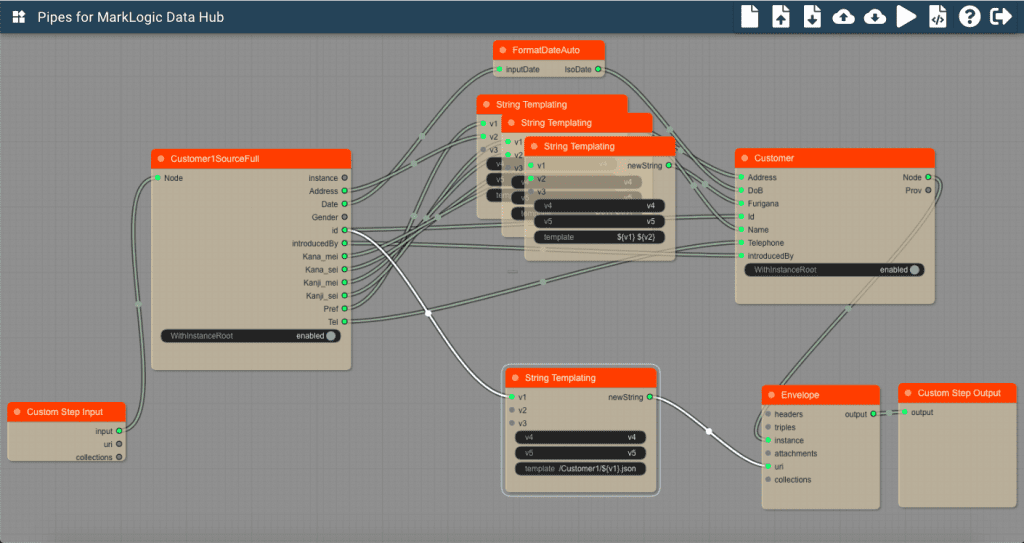
Task: Toggle WithInstanceRoot in the Customer node
Action: [x=914, y=270]
